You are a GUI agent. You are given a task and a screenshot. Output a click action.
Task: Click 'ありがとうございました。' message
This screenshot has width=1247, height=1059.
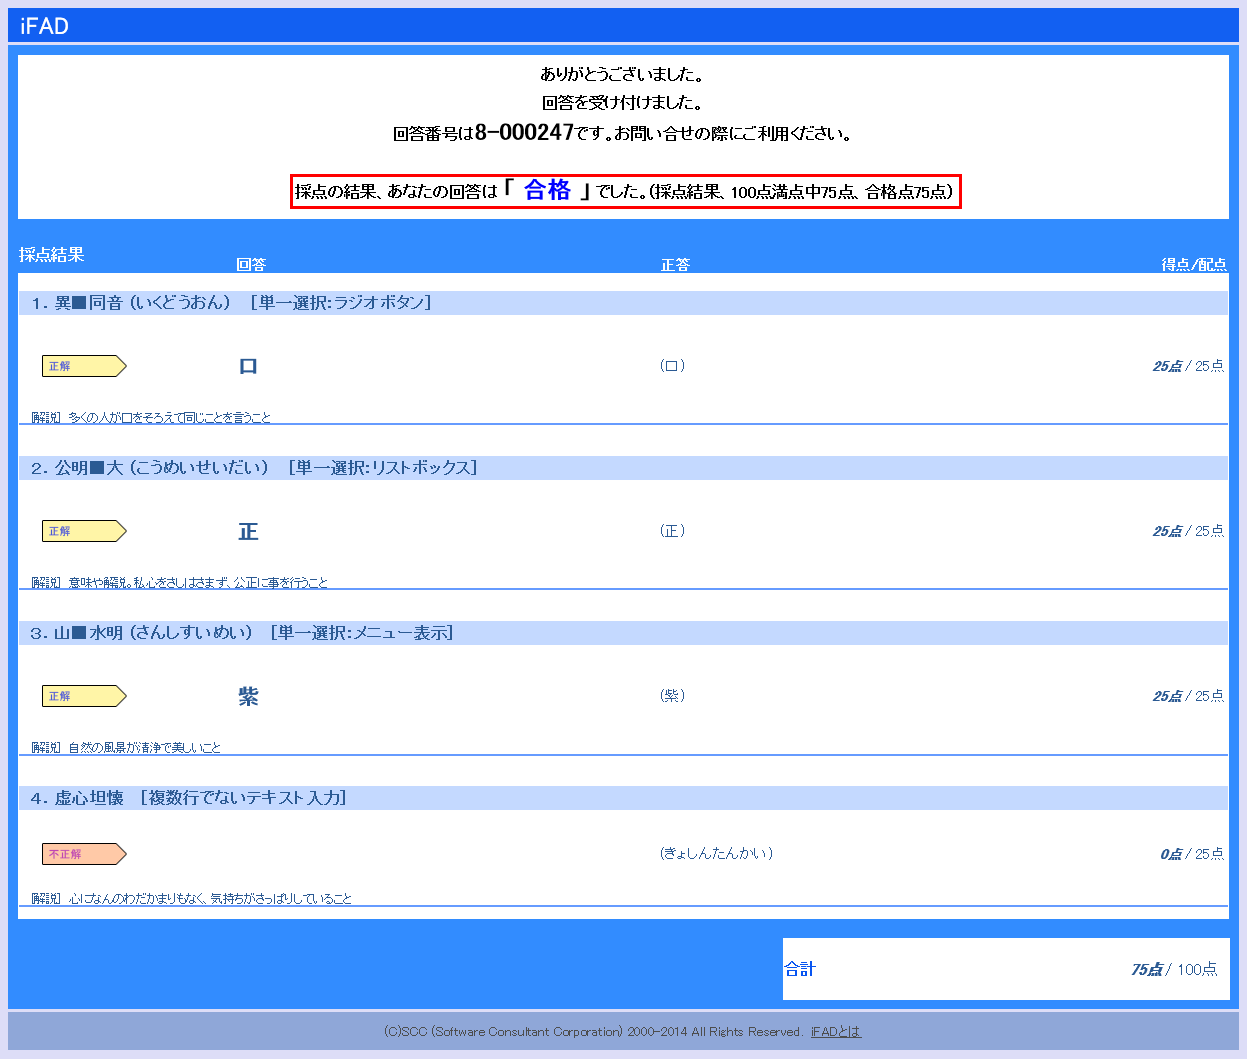coord(622,74)
